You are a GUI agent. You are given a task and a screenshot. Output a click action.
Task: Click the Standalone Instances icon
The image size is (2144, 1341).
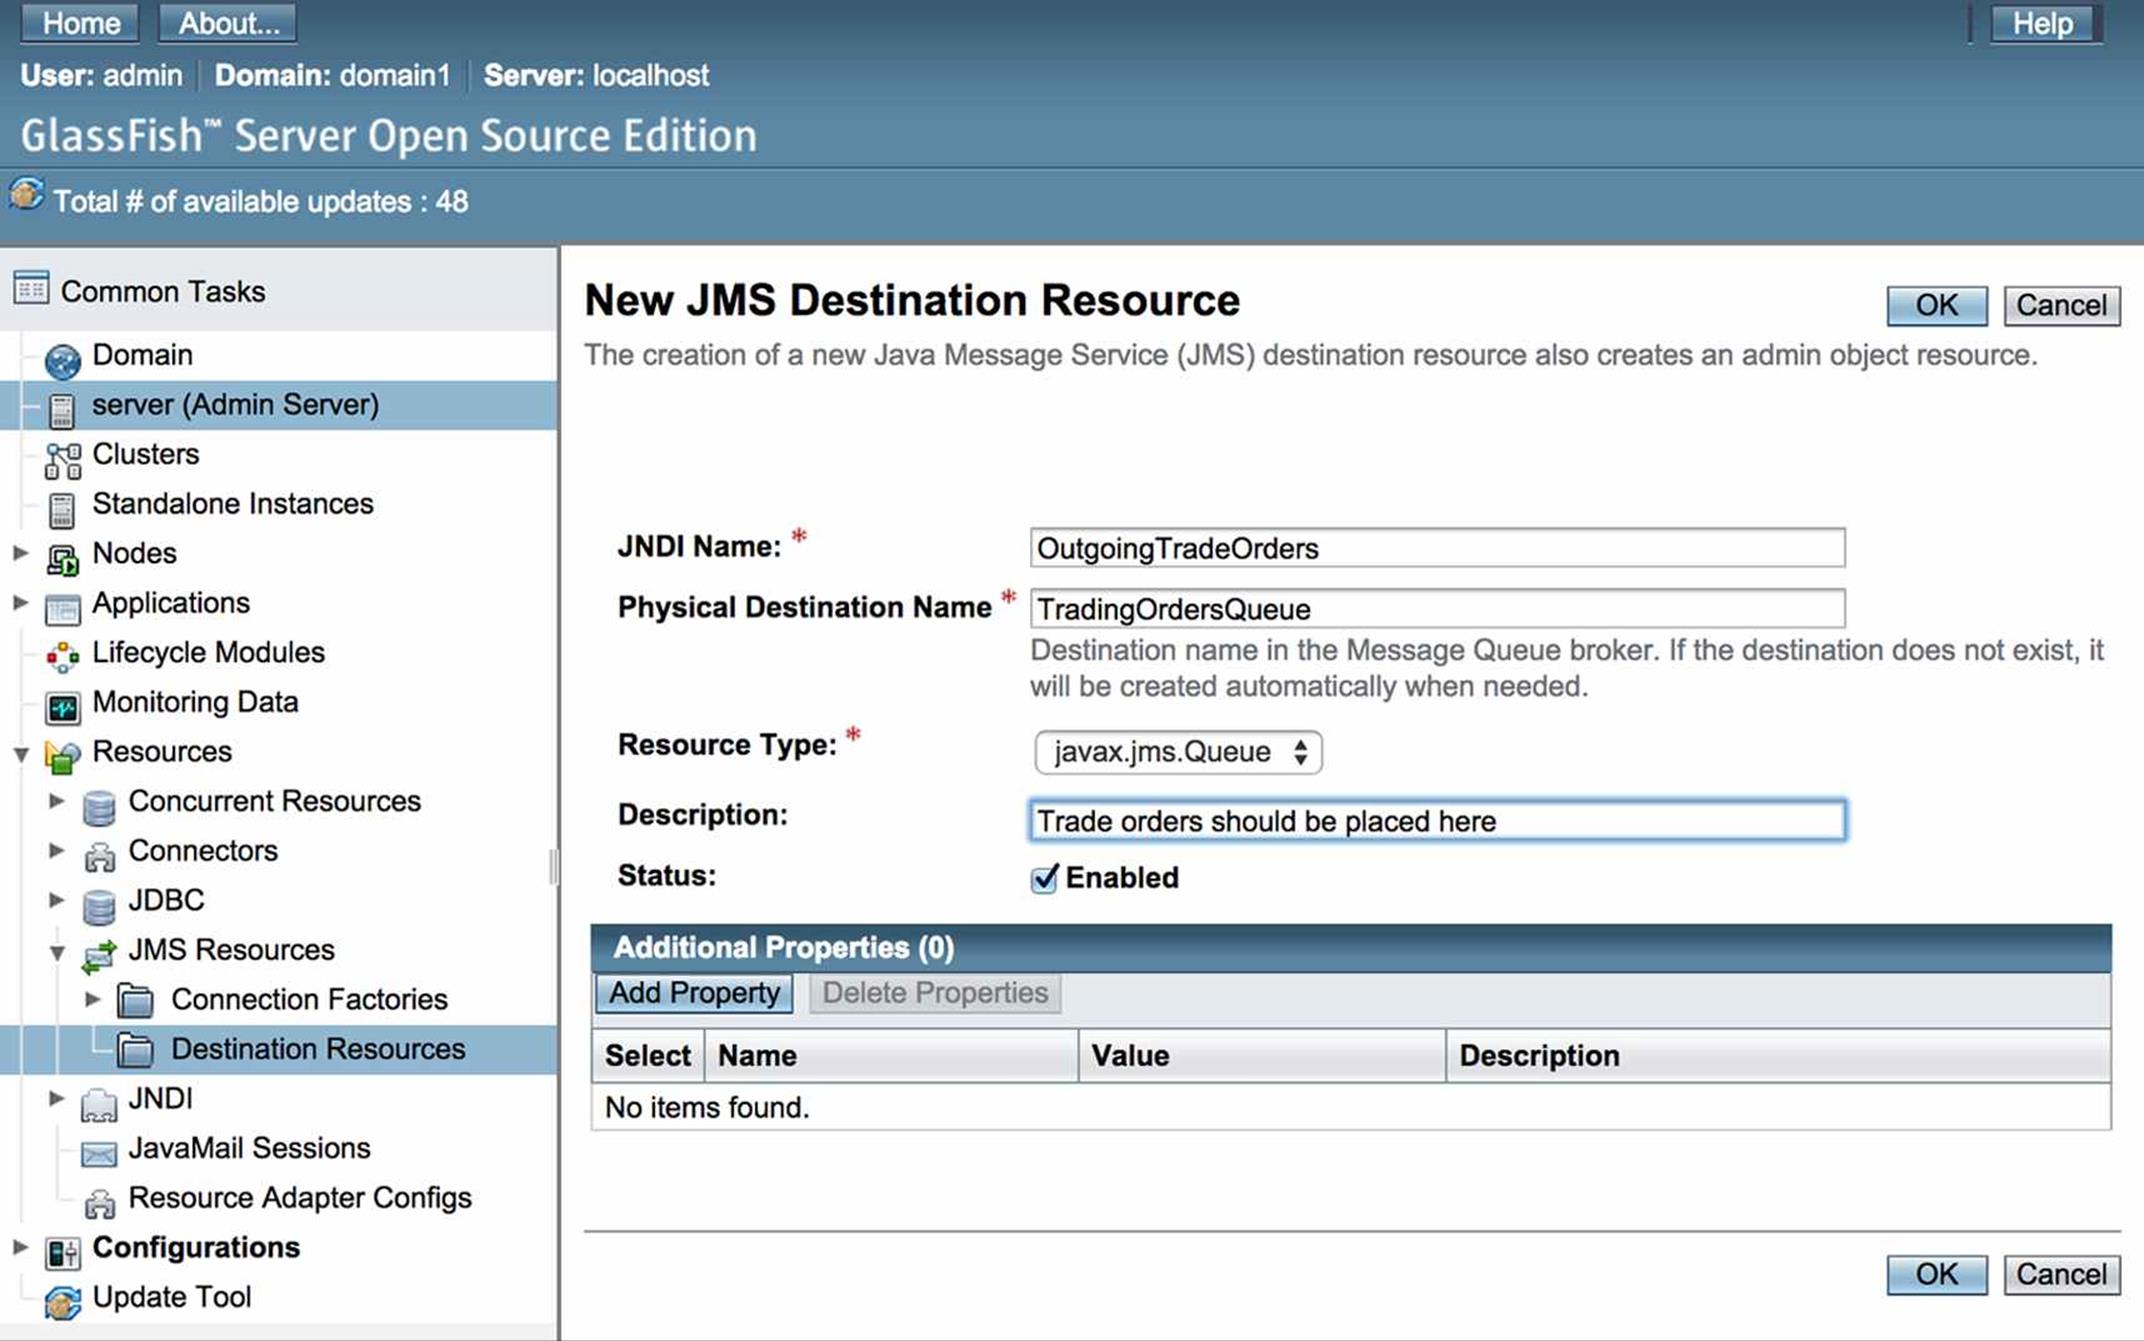point(62,508)
